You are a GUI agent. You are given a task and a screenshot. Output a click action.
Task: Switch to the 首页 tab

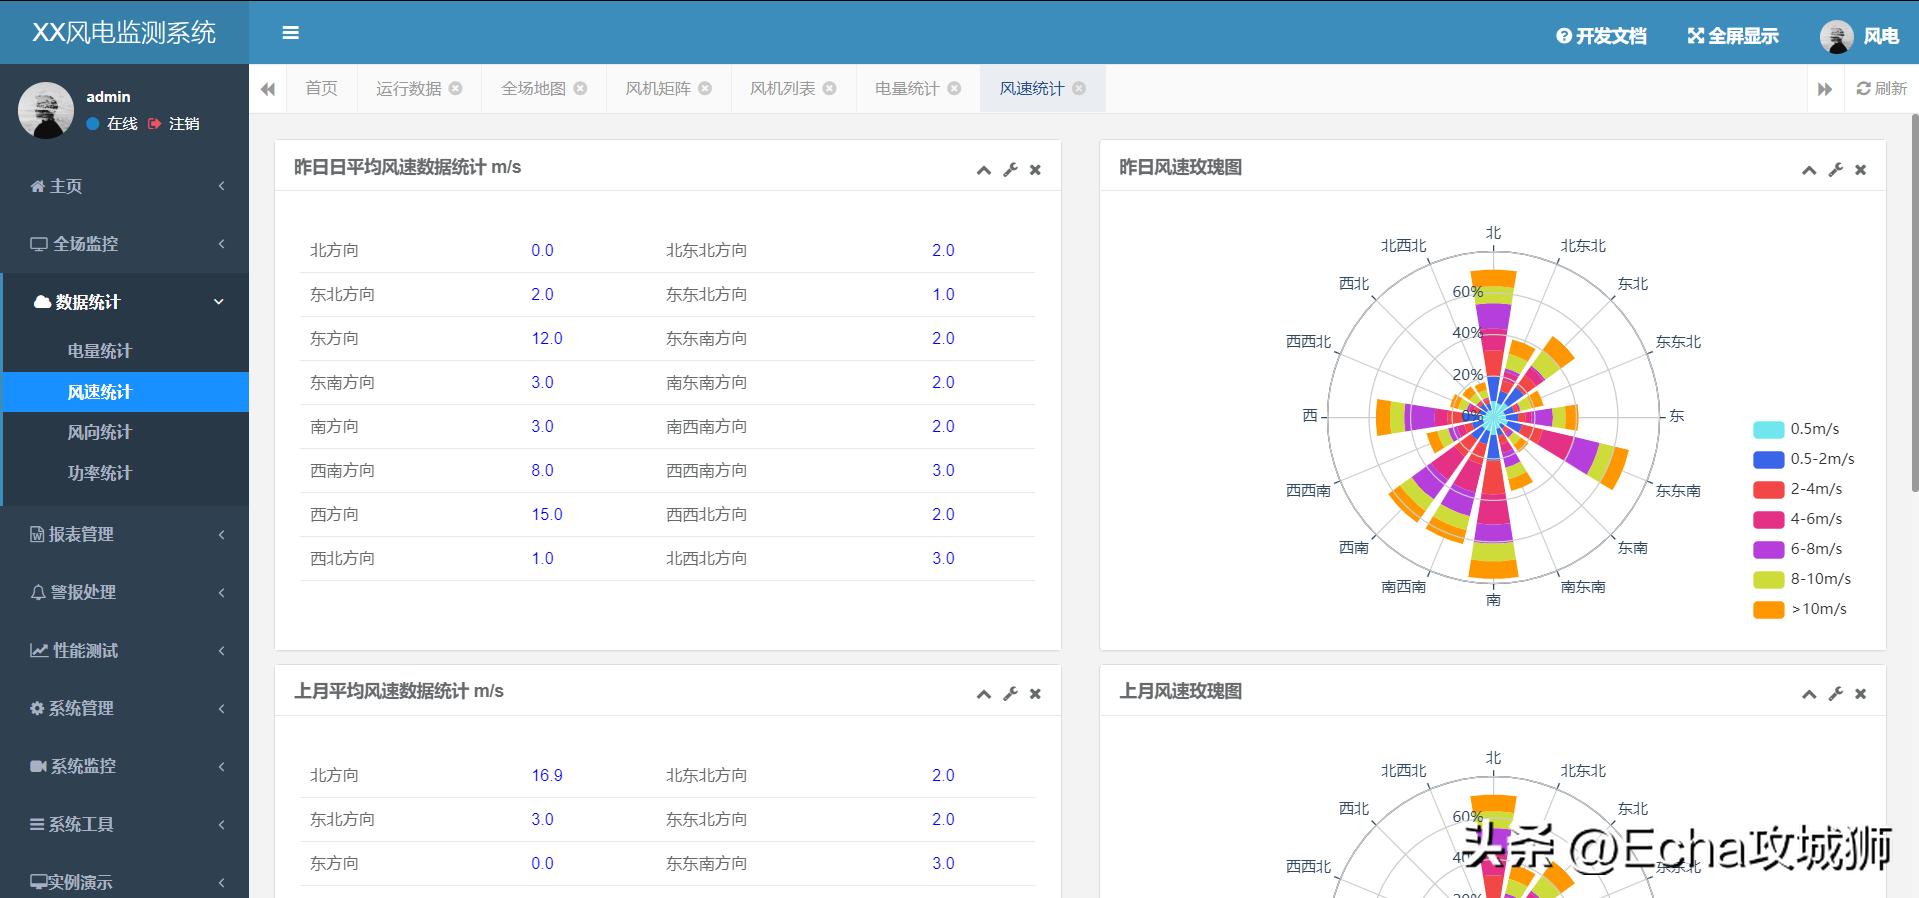321,89
